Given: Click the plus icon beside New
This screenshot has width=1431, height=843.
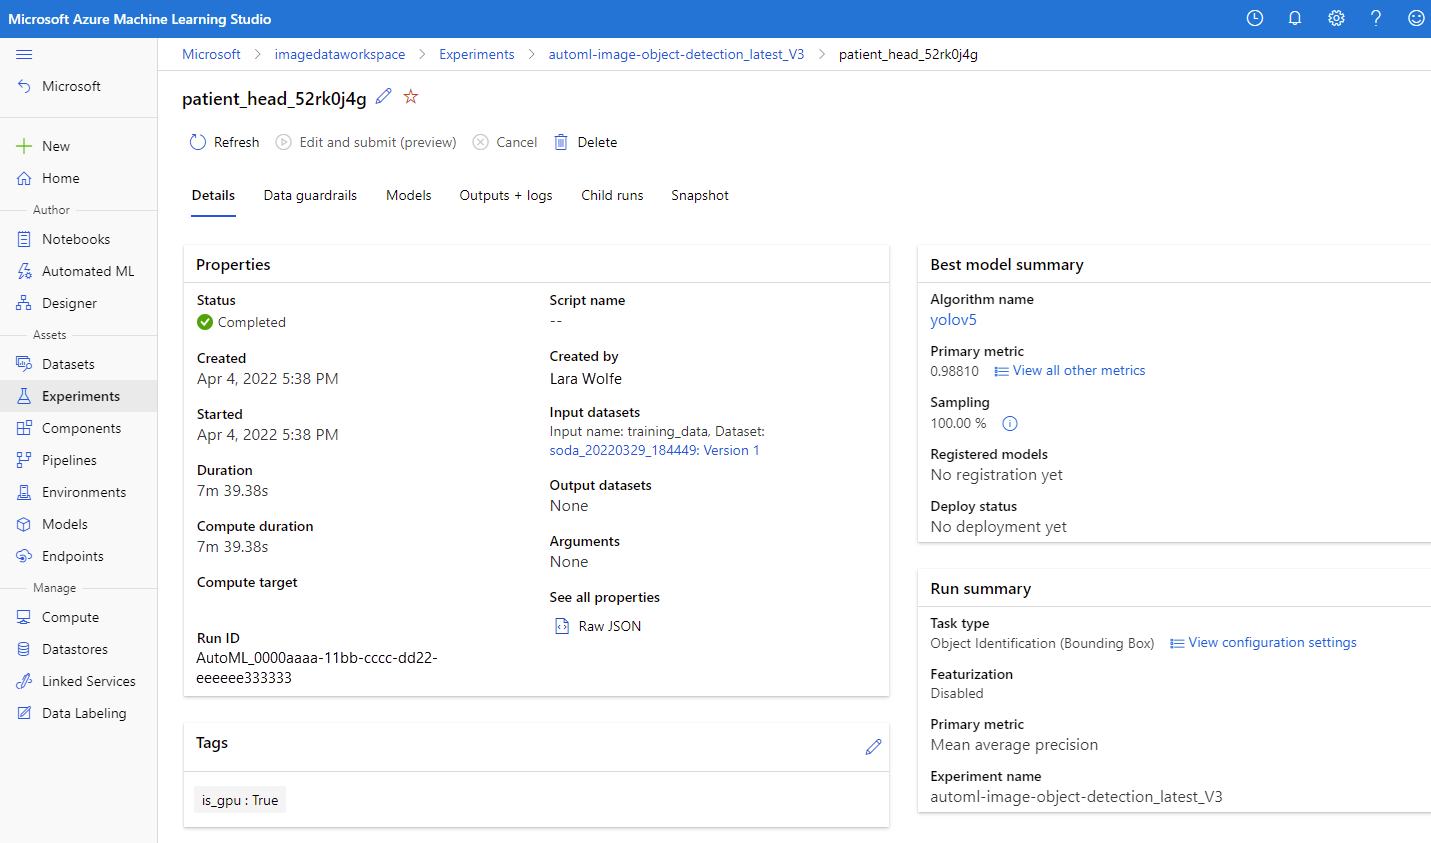Looking at the screenshot, I should coord(24,146).
